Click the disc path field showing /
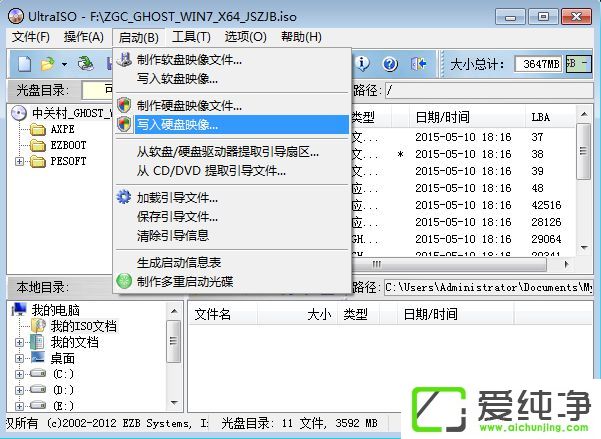The image size is (601, 439). (489, 91)
